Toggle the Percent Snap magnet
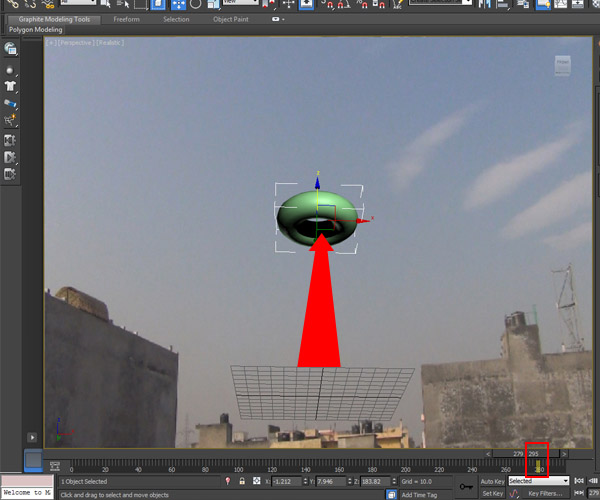The width and height of the screenshot is (600, 500). point(362,4)
